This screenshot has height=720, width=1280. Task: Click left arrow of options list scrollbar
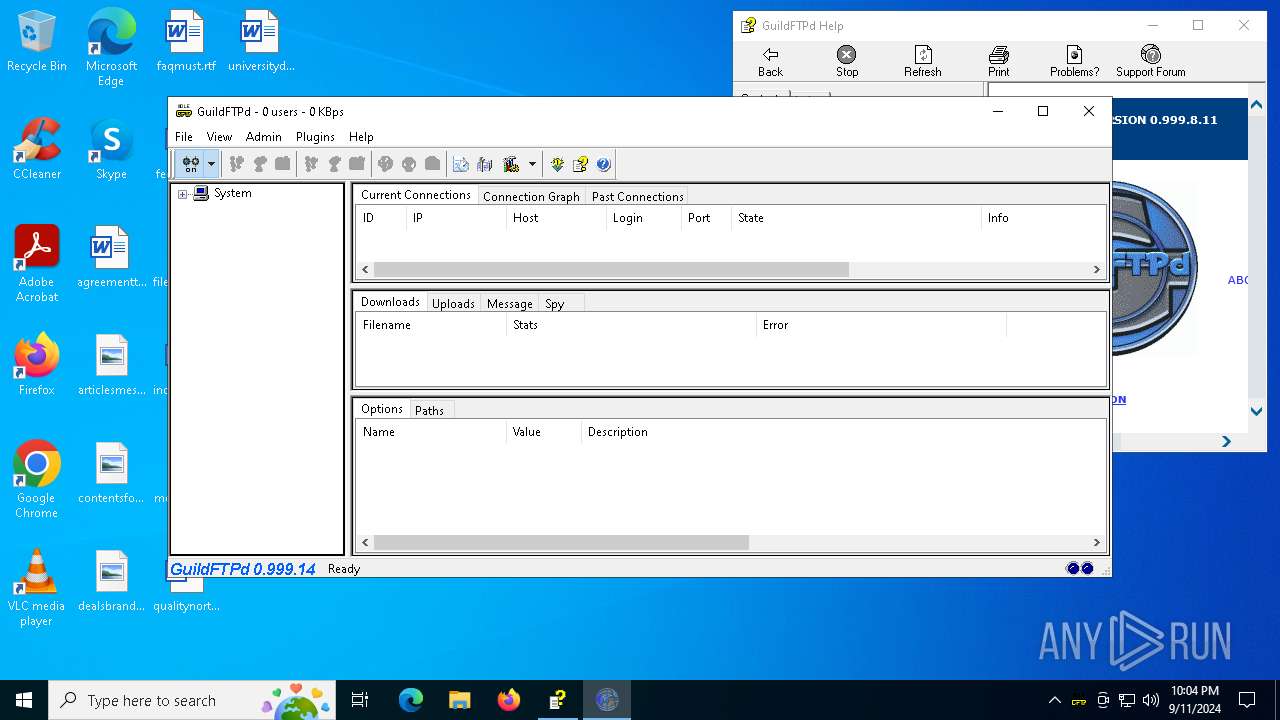[365, 542]
